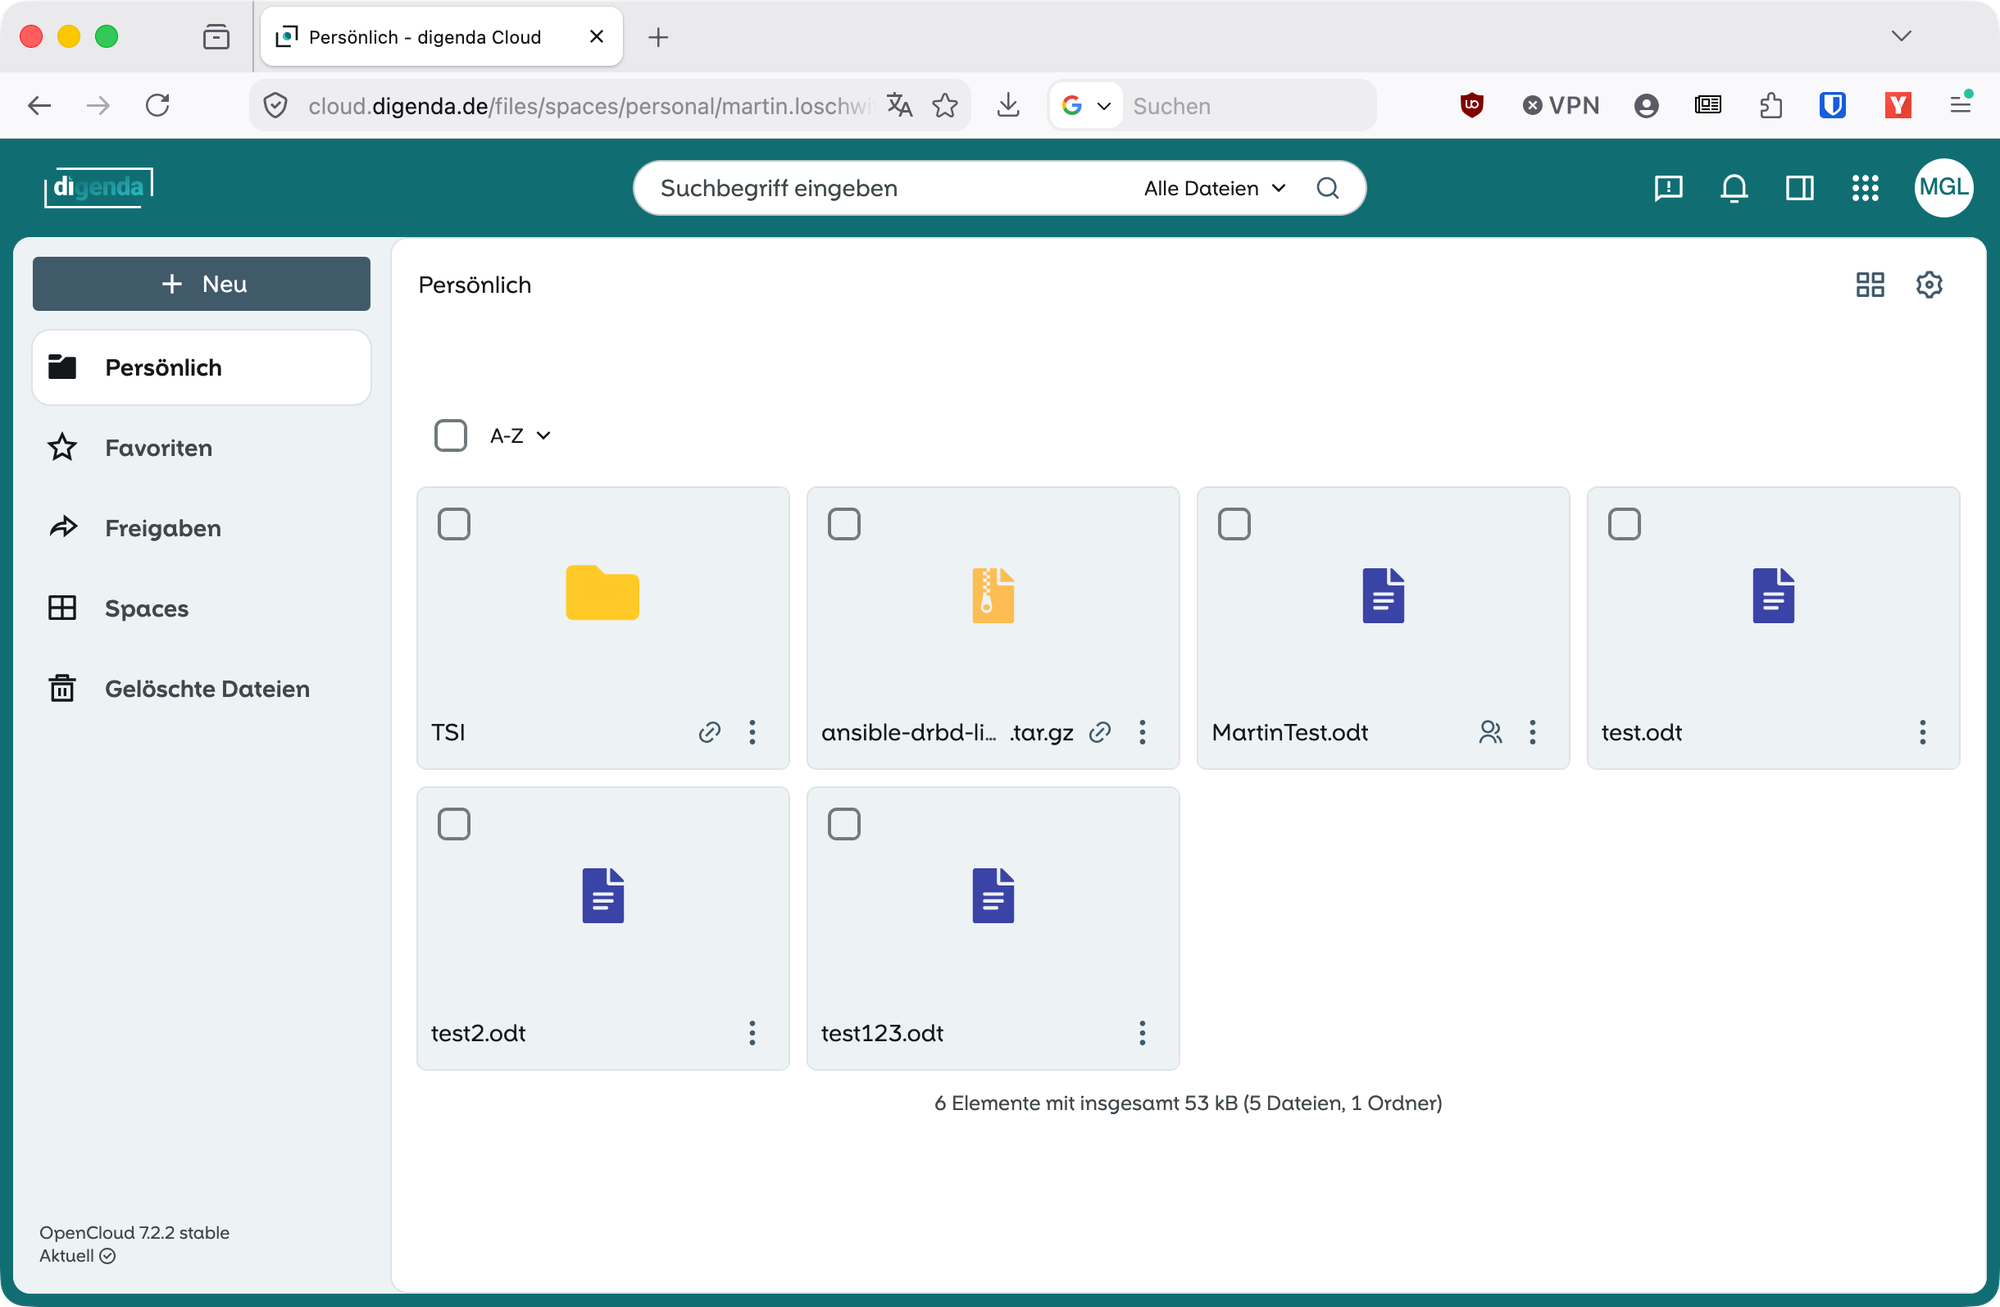This screenshot has height=1307, width=2000.
Task: Open the TSI folder icon
Action: [602, 593]
